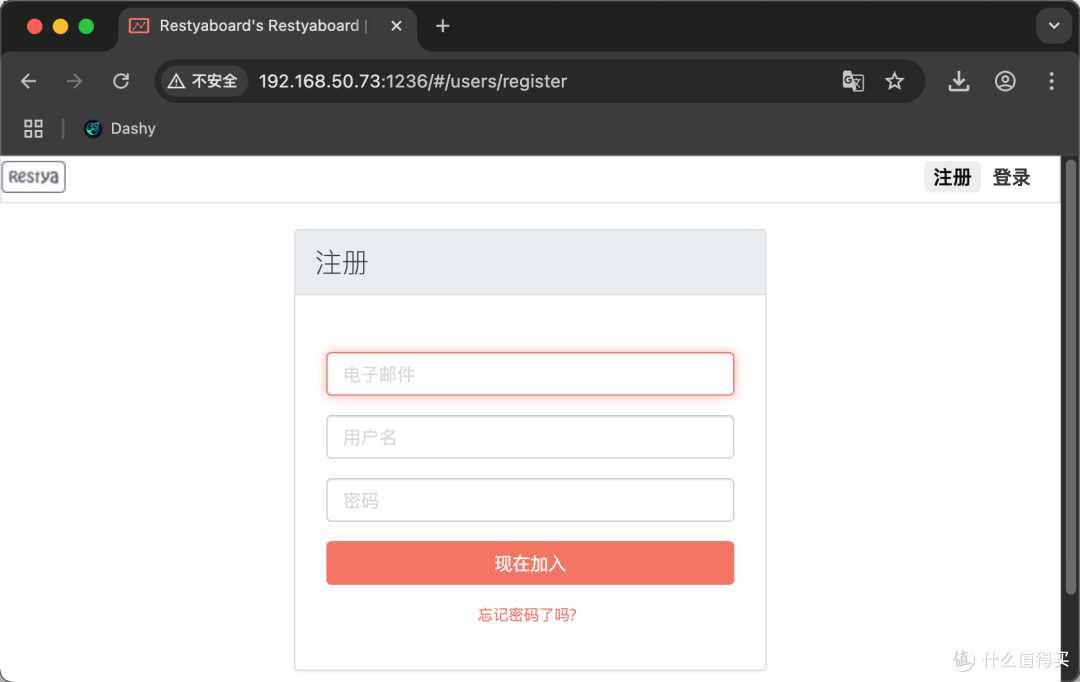Switch to the 注册 nav item
This screenshot has width=1080, height=682.
point(952,178)
